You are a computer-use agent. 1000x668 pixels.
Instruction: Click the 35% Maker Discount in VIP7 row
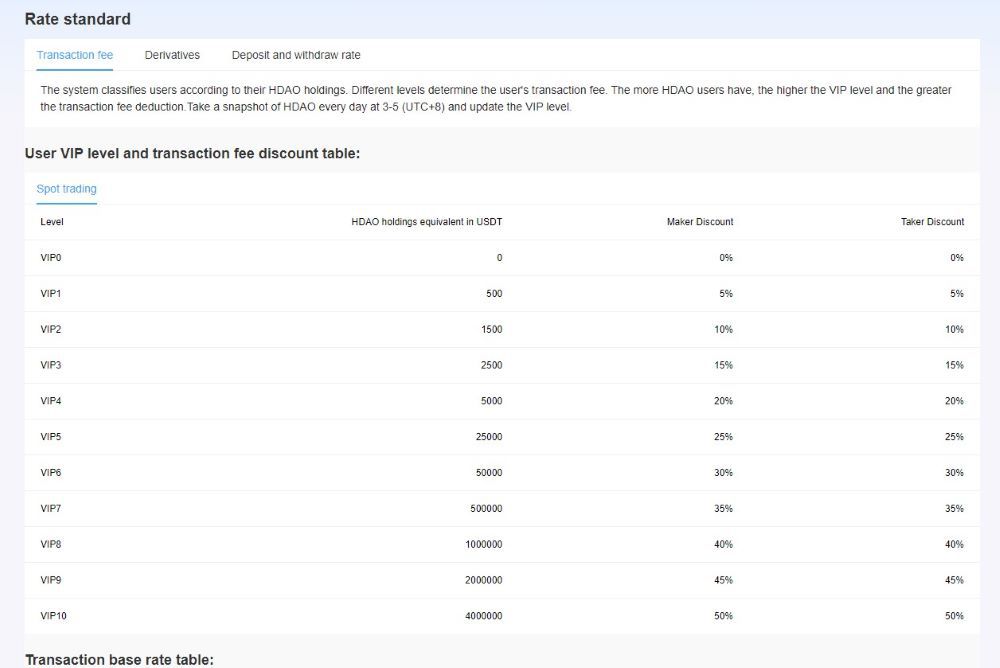[723, 508]
